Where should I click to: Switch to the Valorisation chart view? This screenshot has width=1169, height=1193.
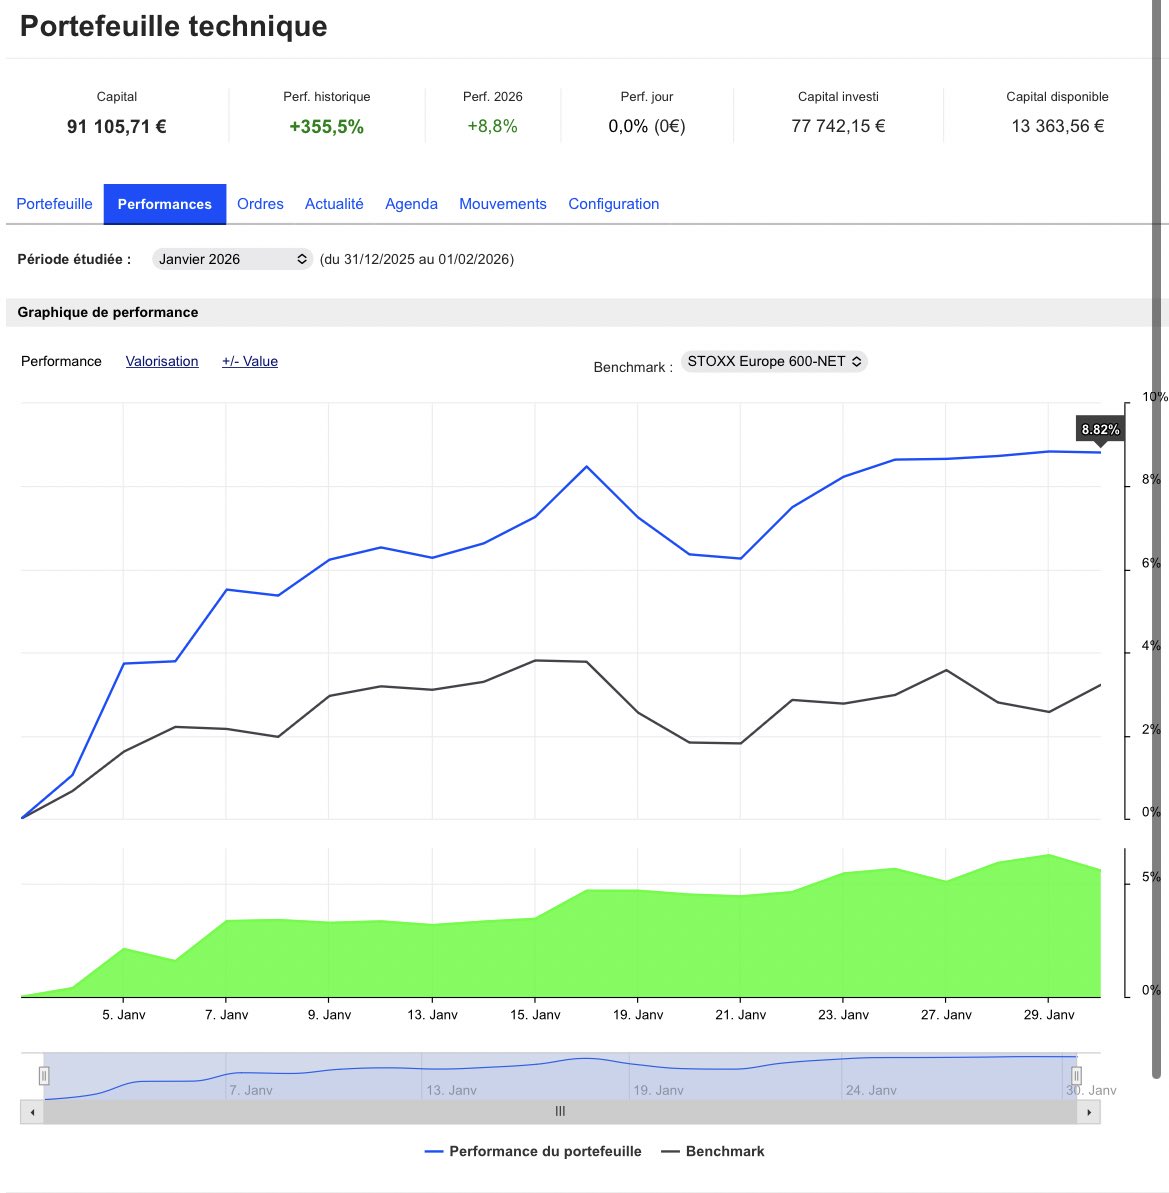pyautogui.click(x=162, y=361)
